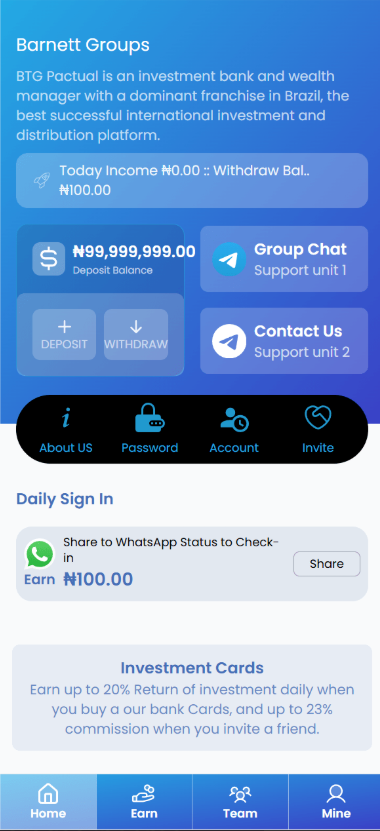The image size is (380, 831).
Task: Switch to the Home tab
Action: [x=48, y=801]
